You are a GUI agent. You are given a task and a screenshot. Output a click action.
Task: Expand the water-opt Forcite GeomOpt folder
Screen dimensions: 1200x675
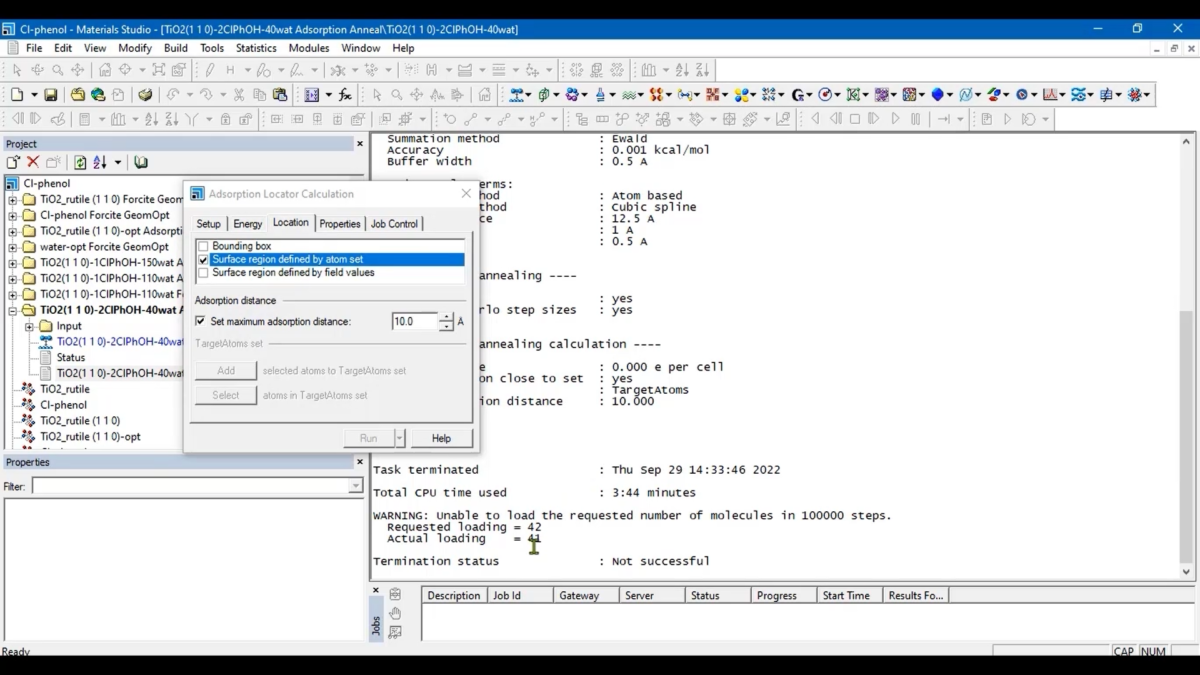pos(14,247)
